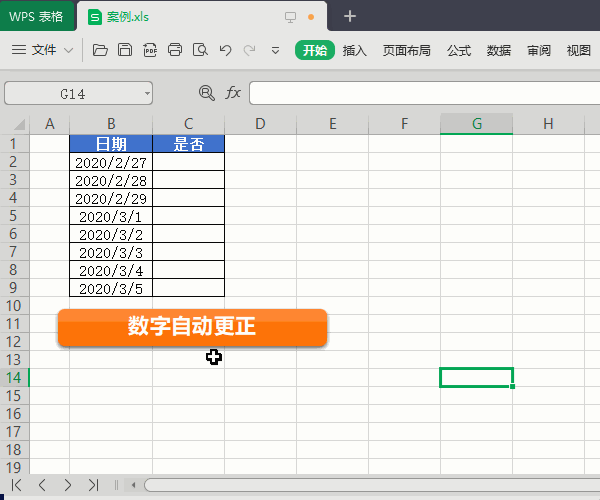
Task: Click the orange 数字自动更正 button
Action: click(x=192, y=327)
